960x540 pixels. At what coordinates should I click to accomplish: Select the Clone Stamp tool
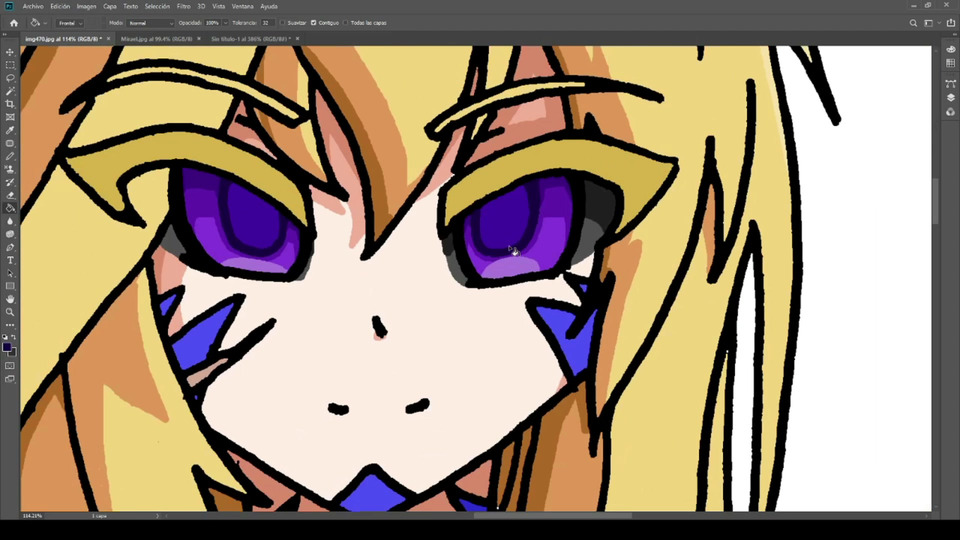coord(10,170)
